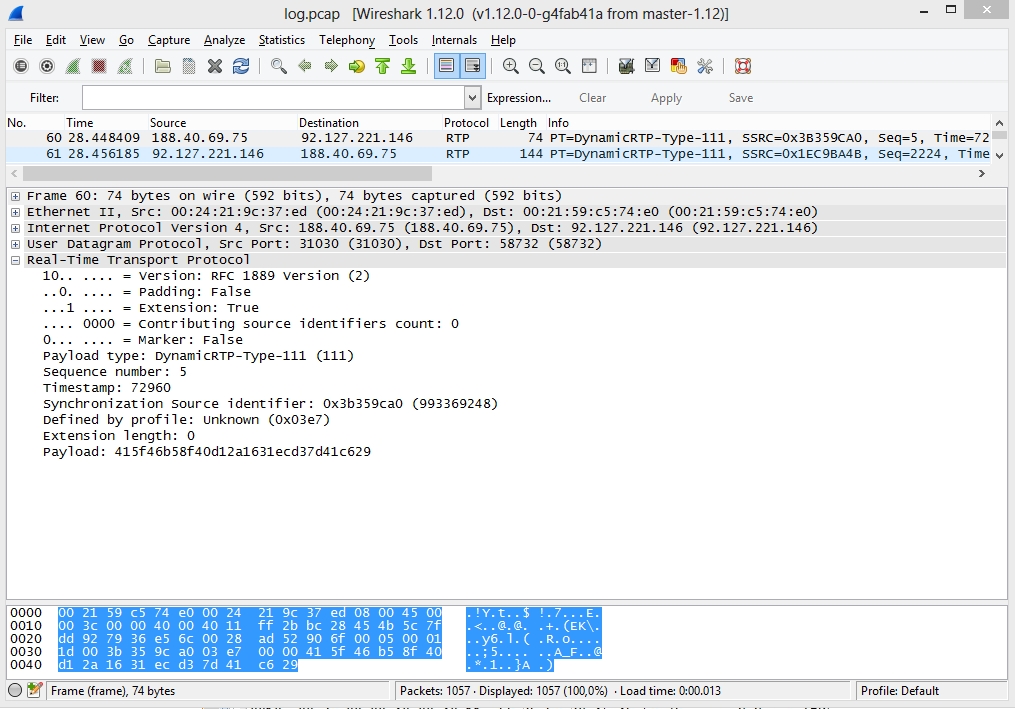Viewport: 1015px width, 709px height.
Task: Expand the Ethernet II tree node
Action: 16,212
